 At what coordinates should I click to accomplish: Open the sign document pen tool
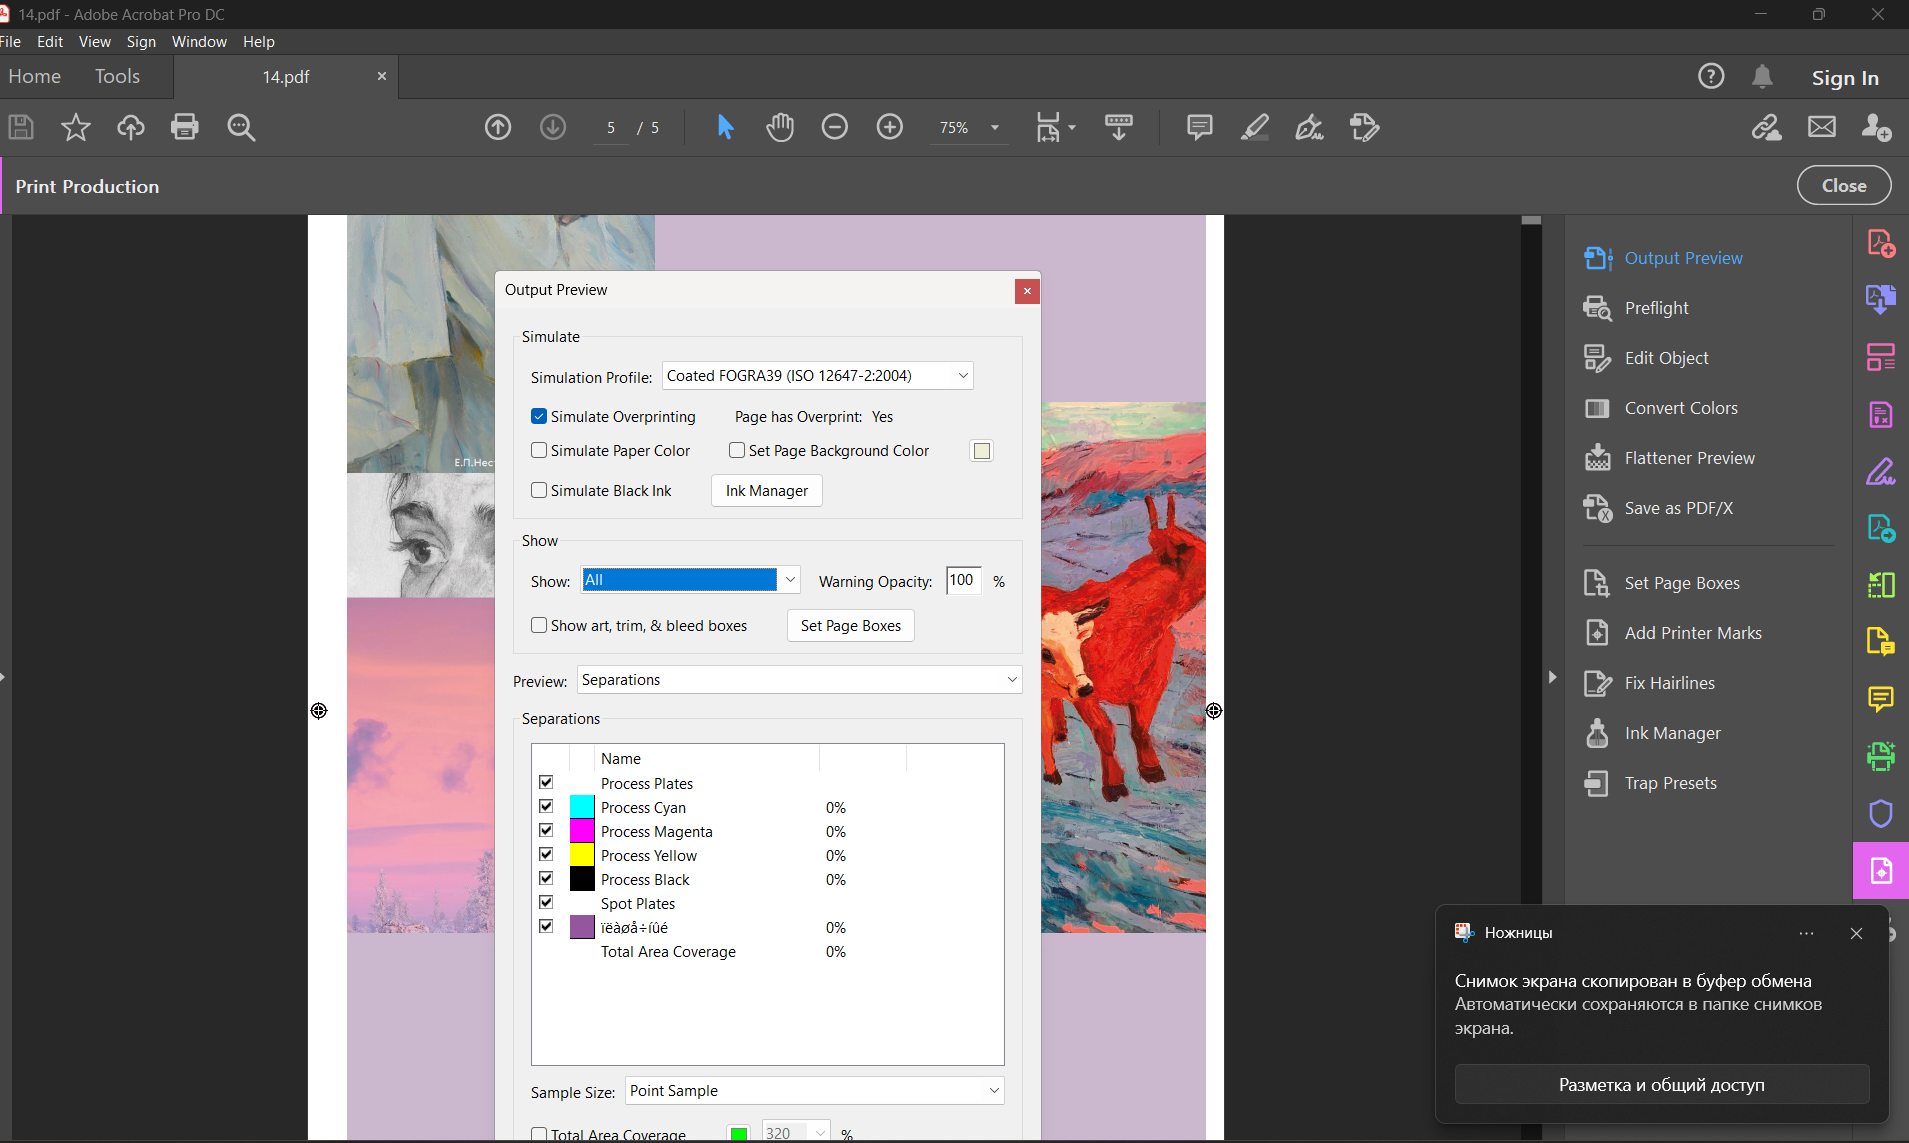[1309, 127]
